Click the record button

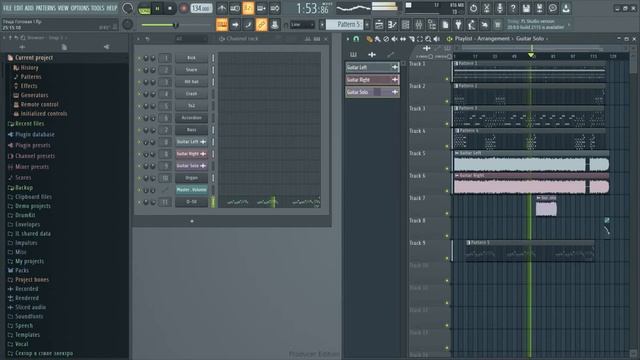point(184,8)
